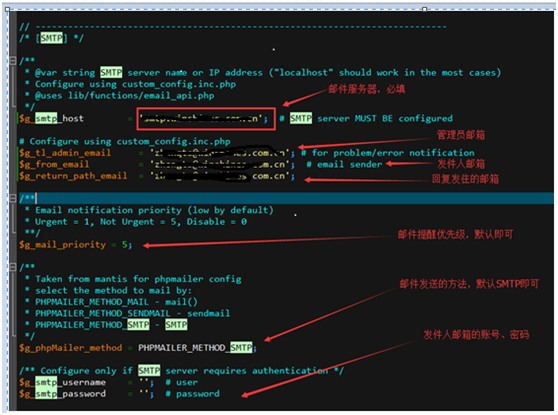The image size is (558, 415).
Task: Click the '* Configure using custom_config.inc.php' docblock line
Action: click(131, 84)
